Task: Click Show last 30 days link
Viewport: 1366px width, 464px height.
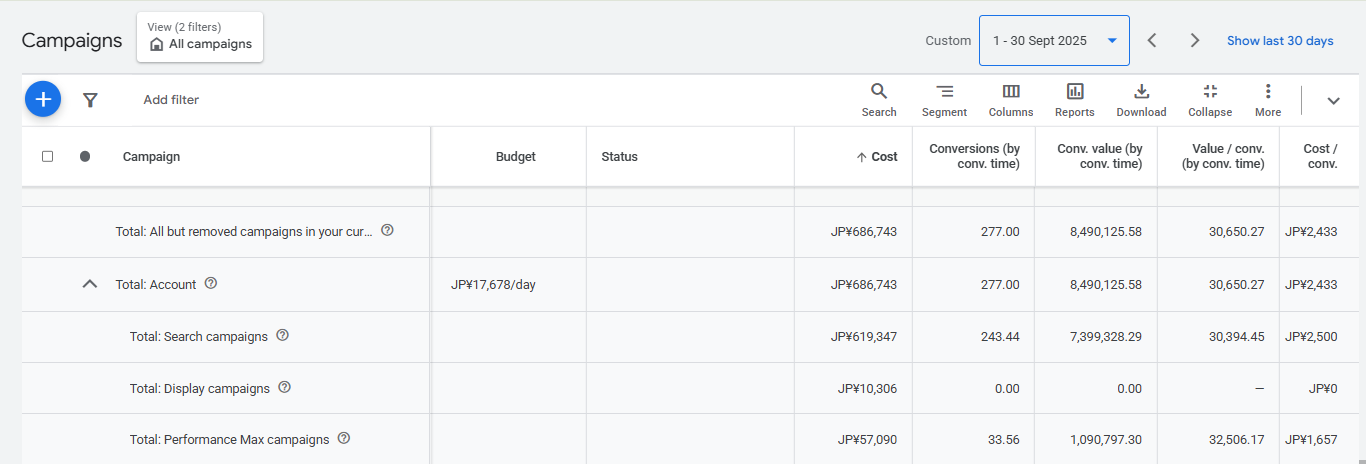Action: click(x=1280, y=41)
